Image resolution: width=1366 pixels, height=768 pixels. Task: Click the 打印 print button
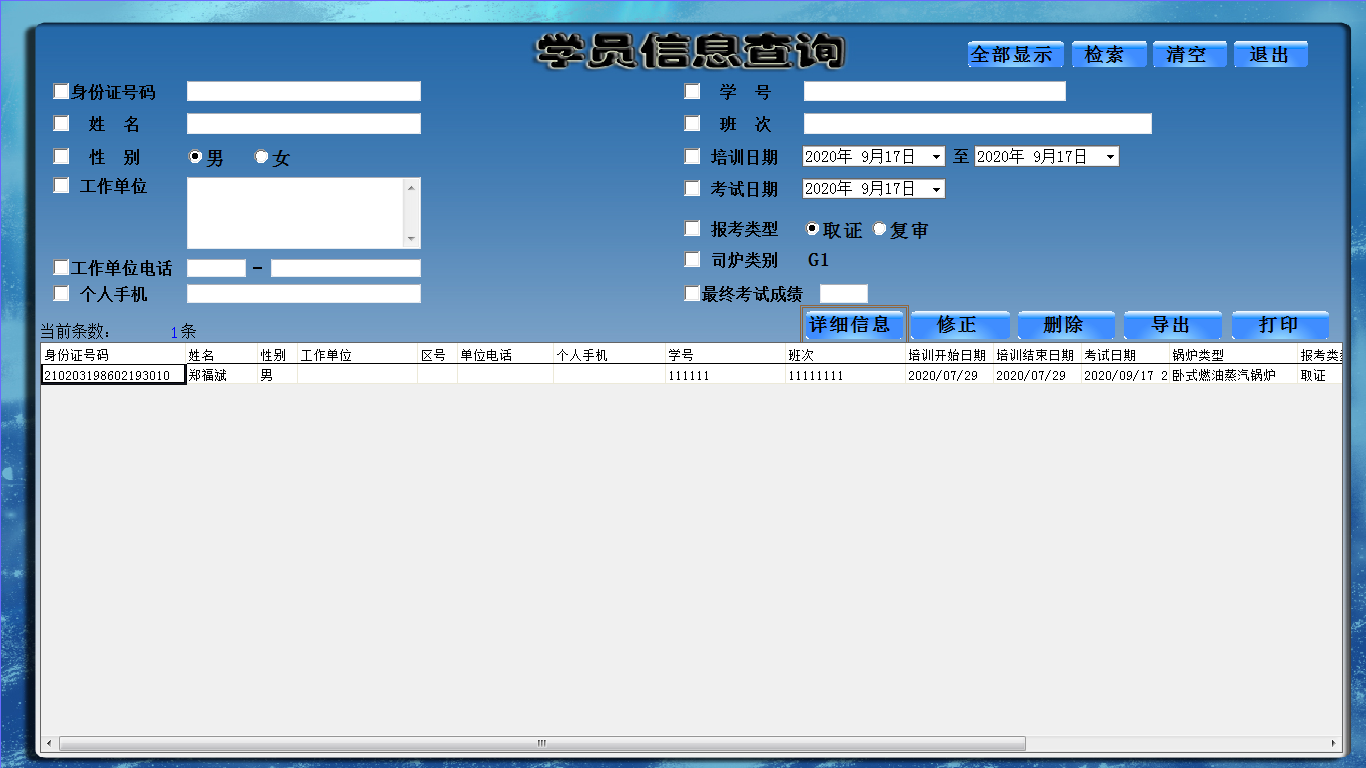coord(1280,325)
